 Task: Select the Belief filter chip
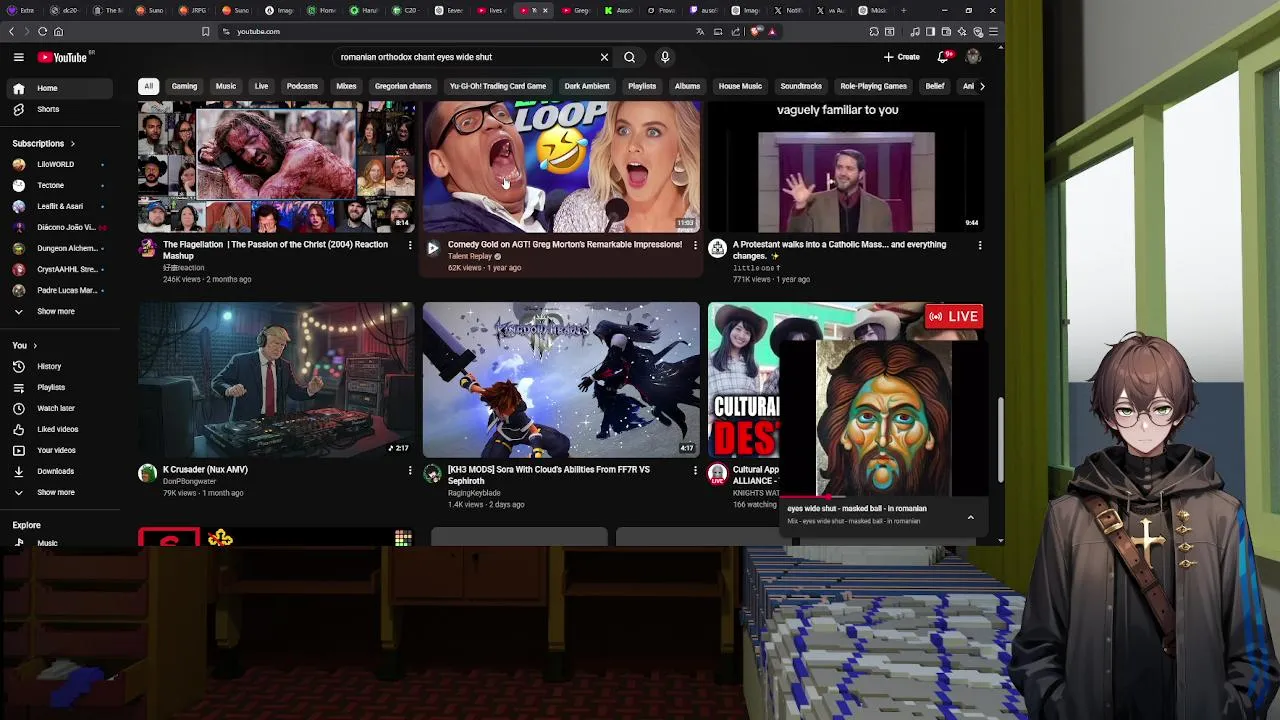tap(935, 86)
